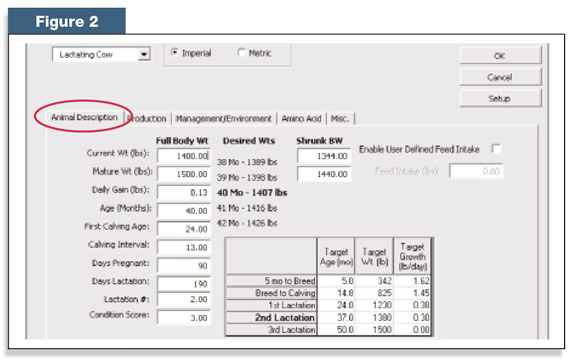The height and width of the screenshot is (363, 575).
Task: Click the Condition Score field
Action: 184,318
